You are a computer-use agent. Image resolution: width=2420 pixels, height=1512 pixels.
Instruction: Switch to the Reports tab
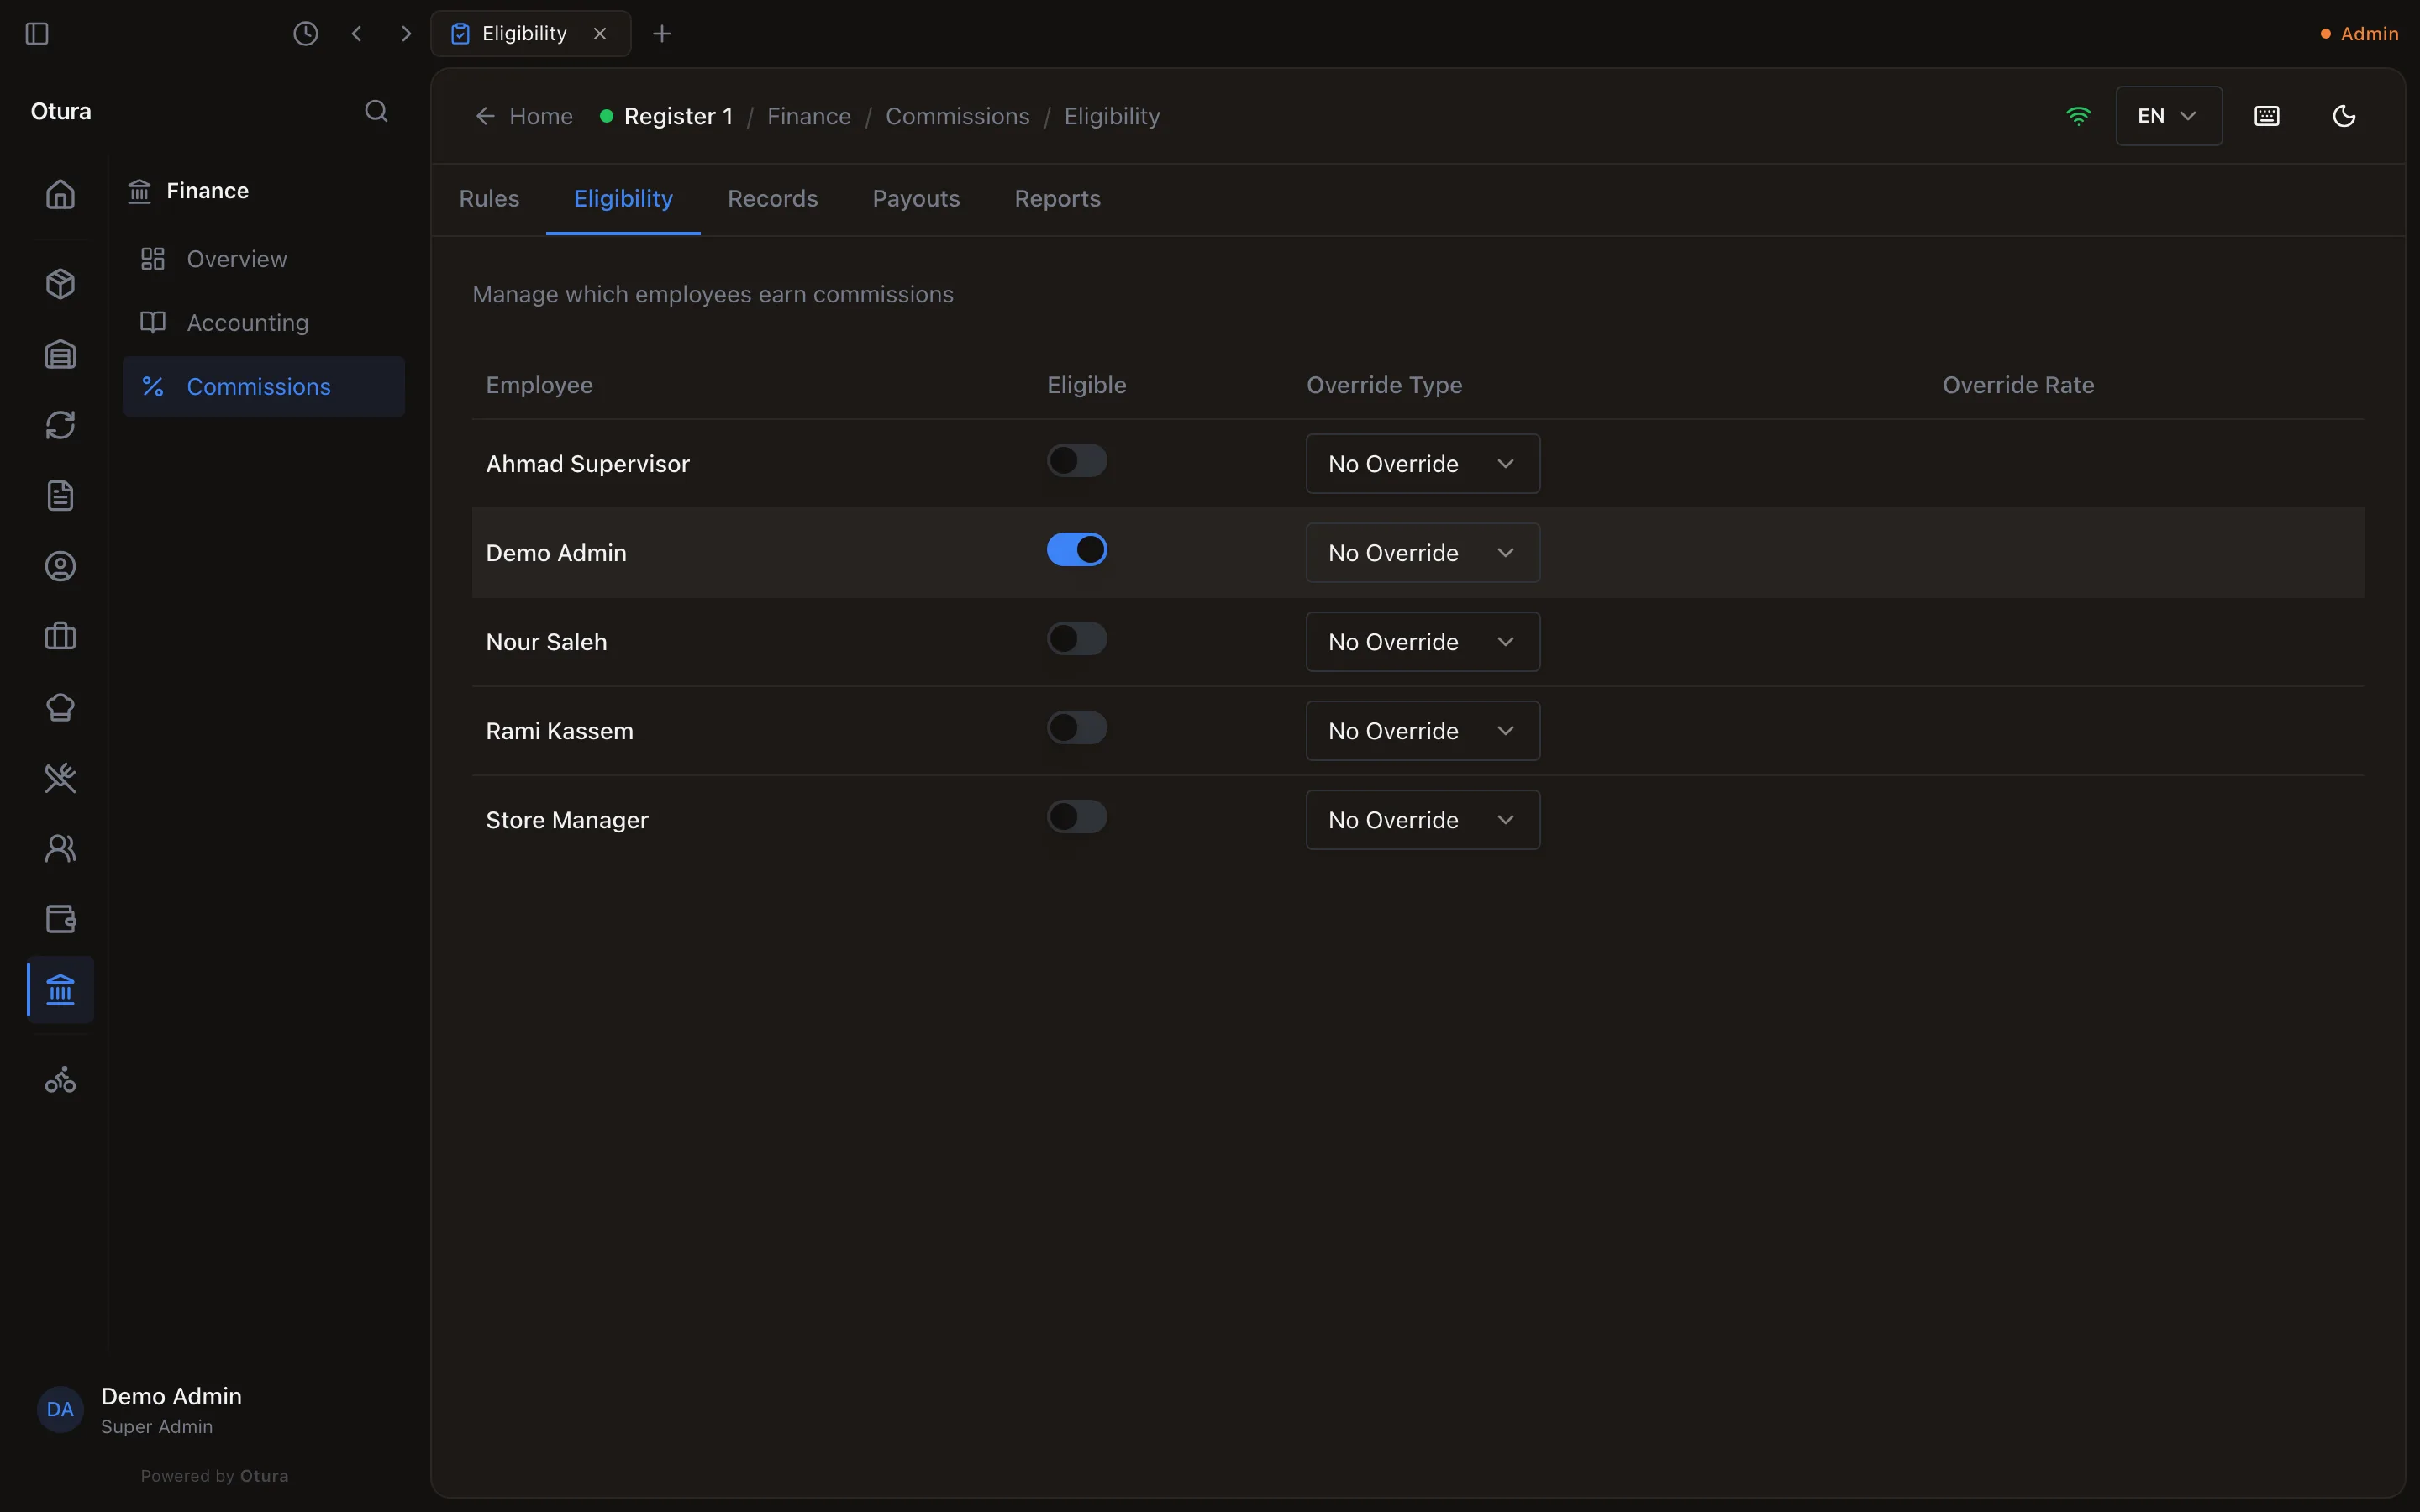[x=1057, y=199]
